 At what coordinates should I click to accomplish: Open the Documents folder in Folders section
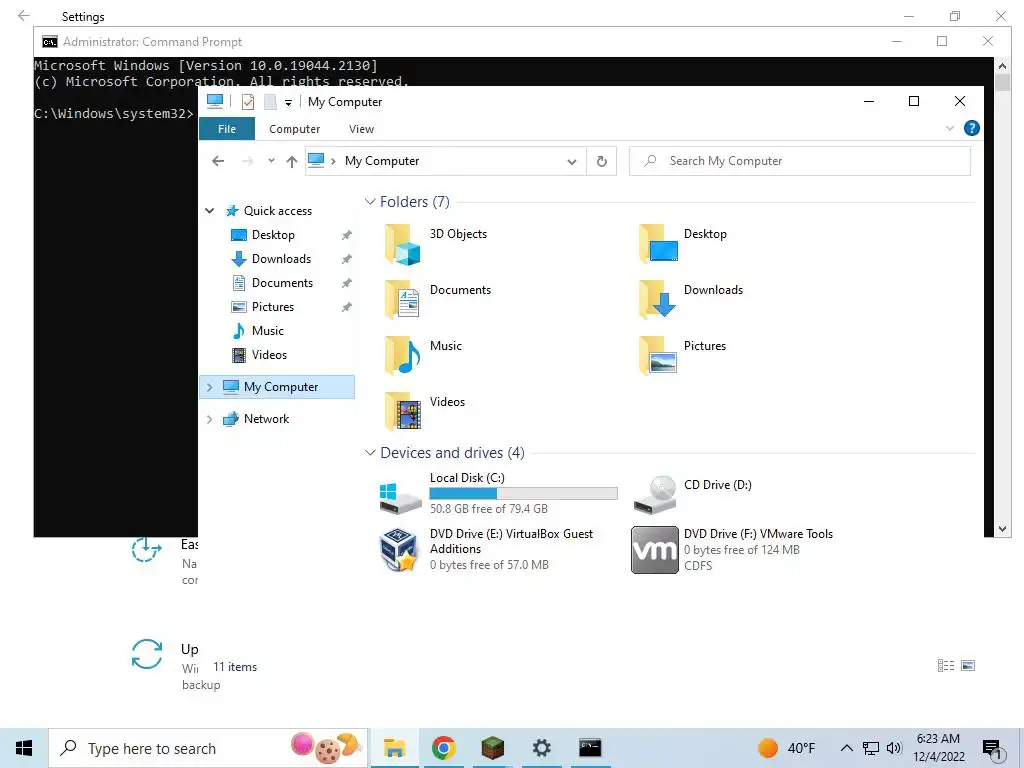click(x=402, y=300)
